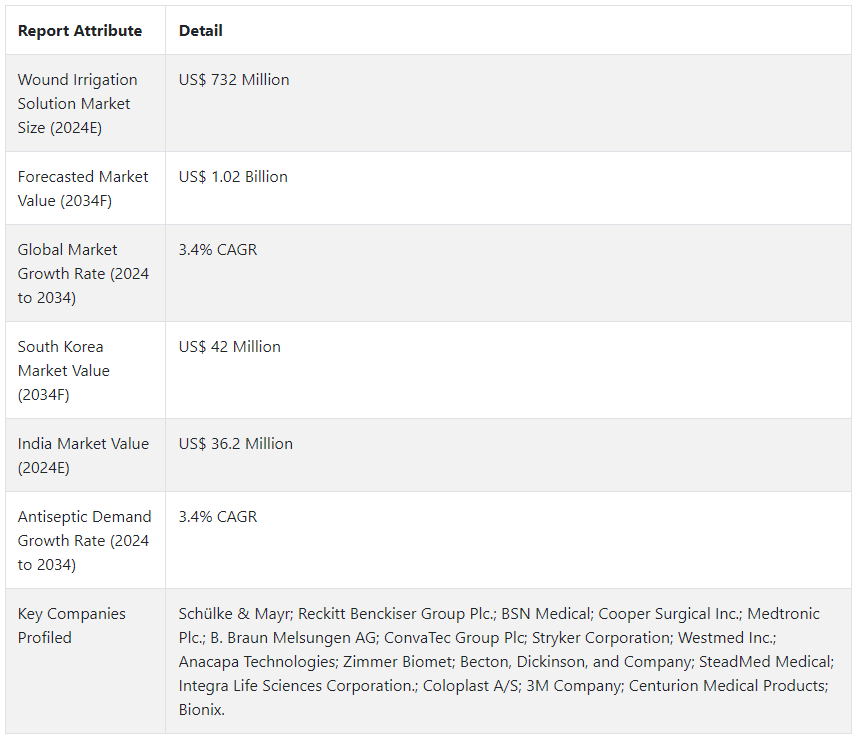The image size is (855, 736).
Task: Click Anacapa Technologies in companies list
Action: tap(257, 662)
